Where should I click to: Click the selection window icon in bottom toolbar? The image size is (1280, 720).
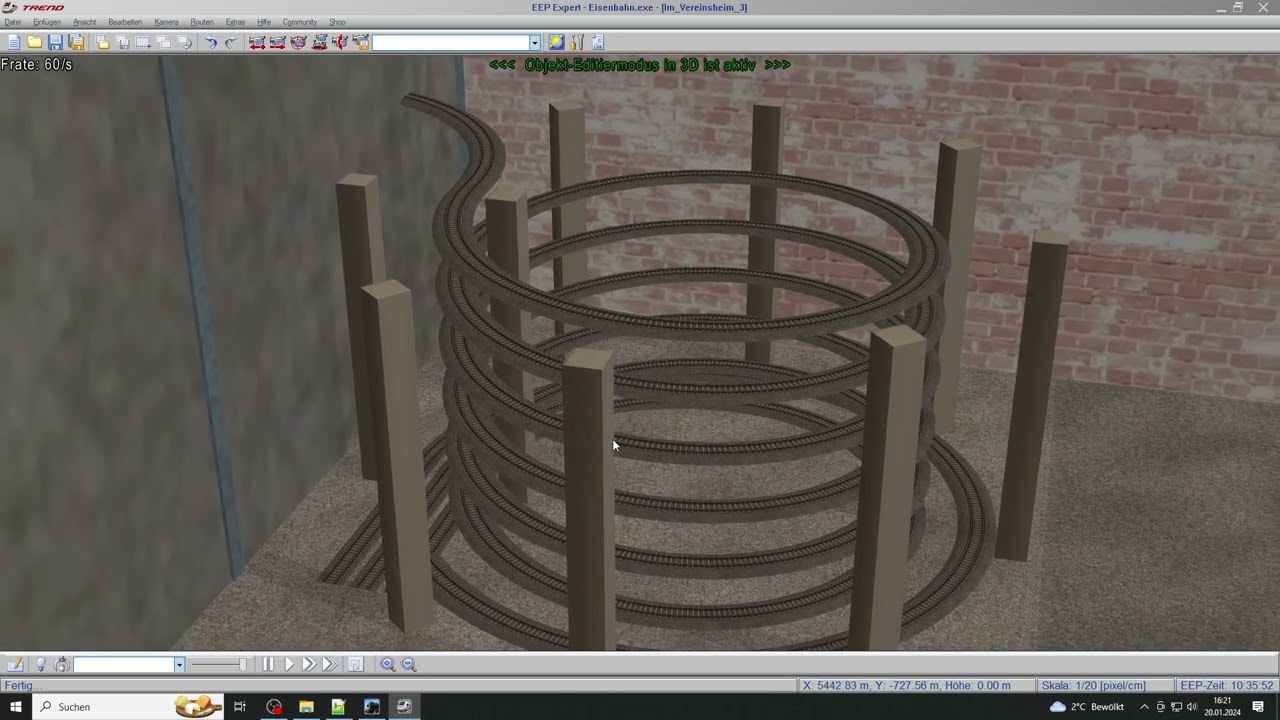point(356,664)
